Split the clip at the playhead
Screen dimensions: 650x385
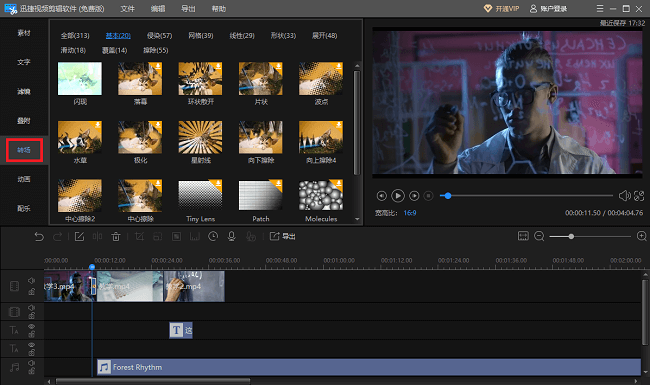tap(97, 237)
